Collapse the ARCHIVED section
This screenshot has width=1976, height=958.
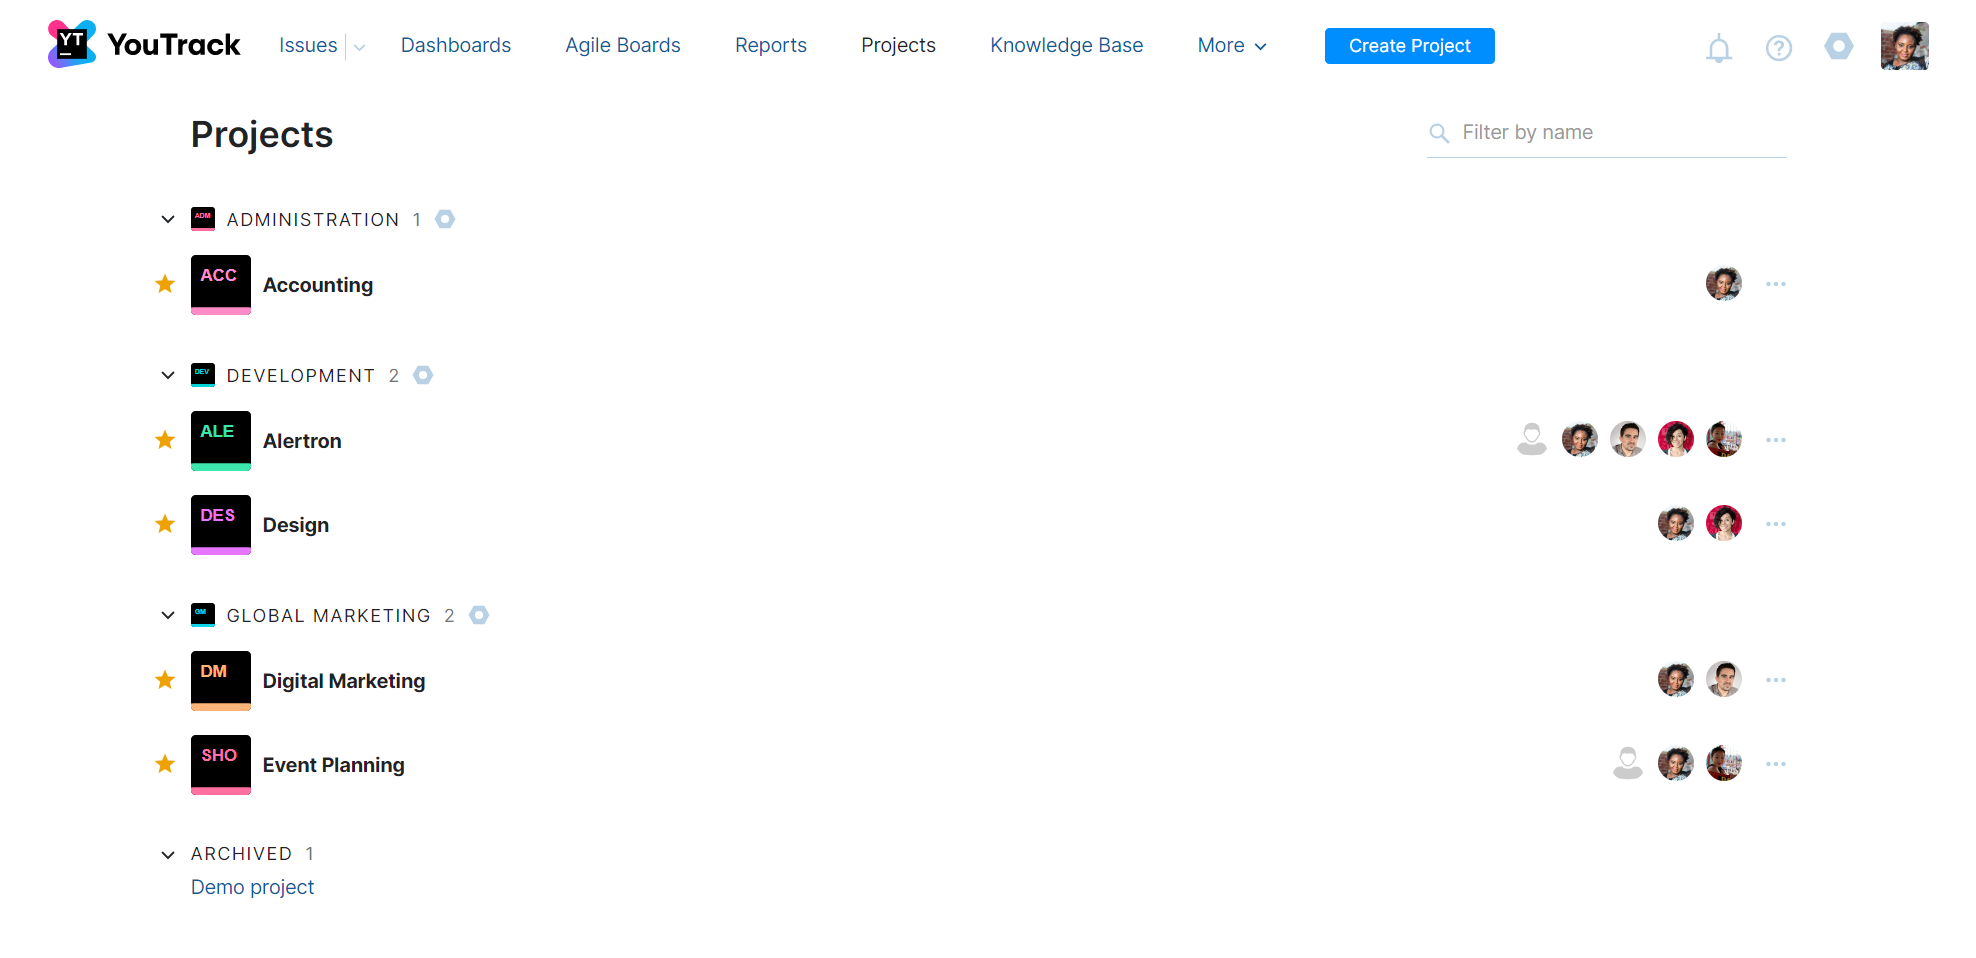pos(167,854)
